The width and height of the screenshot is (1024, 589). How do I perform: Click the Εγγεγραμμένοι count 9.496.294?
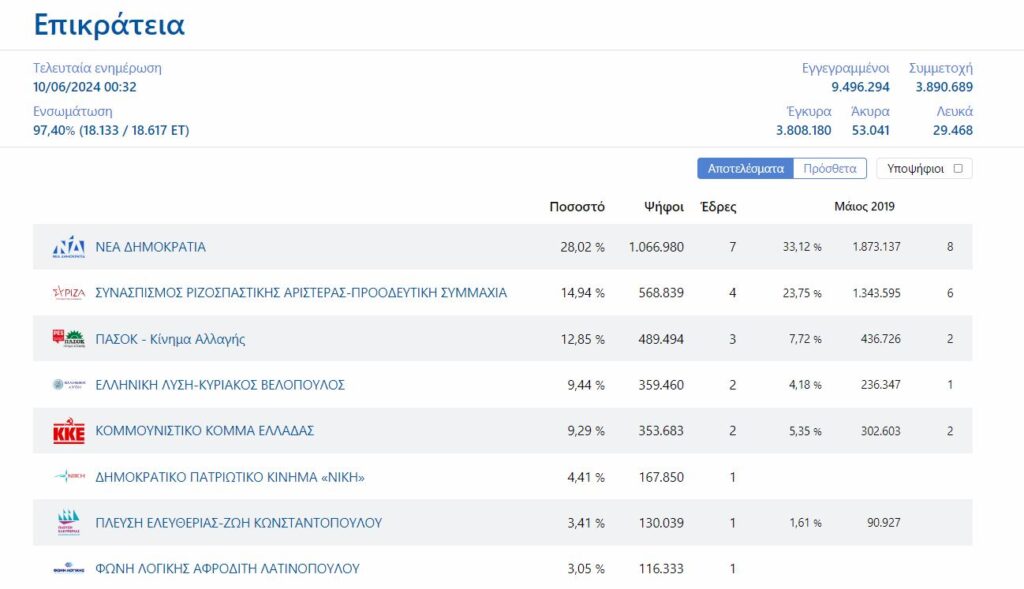(x=860, y=87)
